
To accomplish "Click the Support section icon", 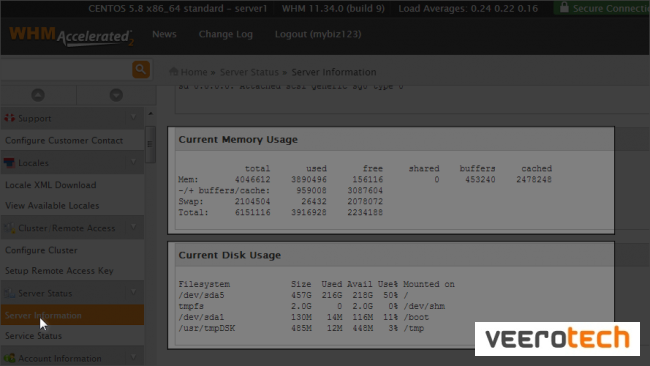I will pyautogui.click(x=9, y=118).
